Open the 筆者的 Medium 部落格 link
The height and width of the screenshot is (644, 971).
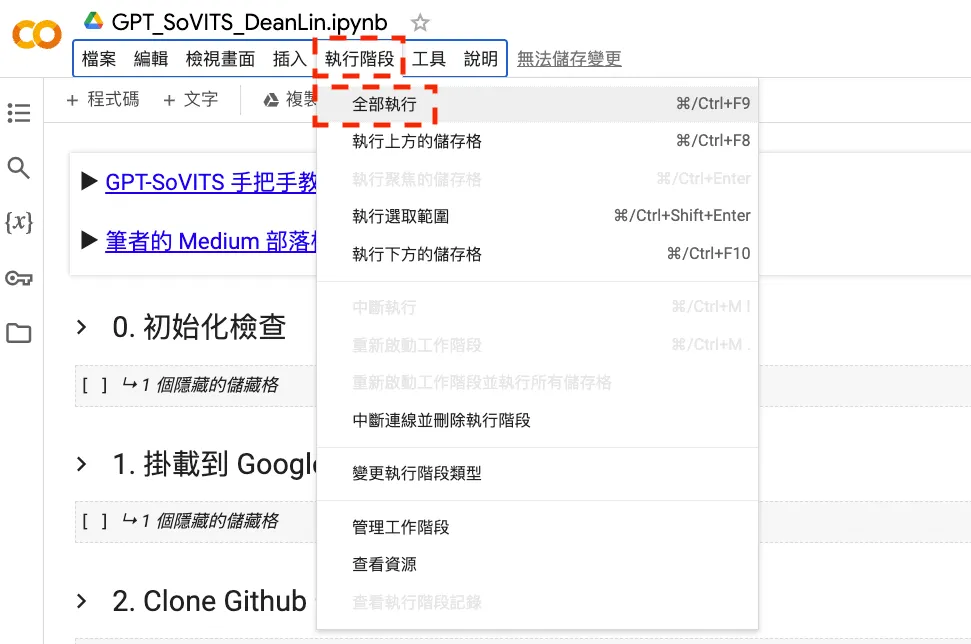pyautogui.click(x=211, y=241)
